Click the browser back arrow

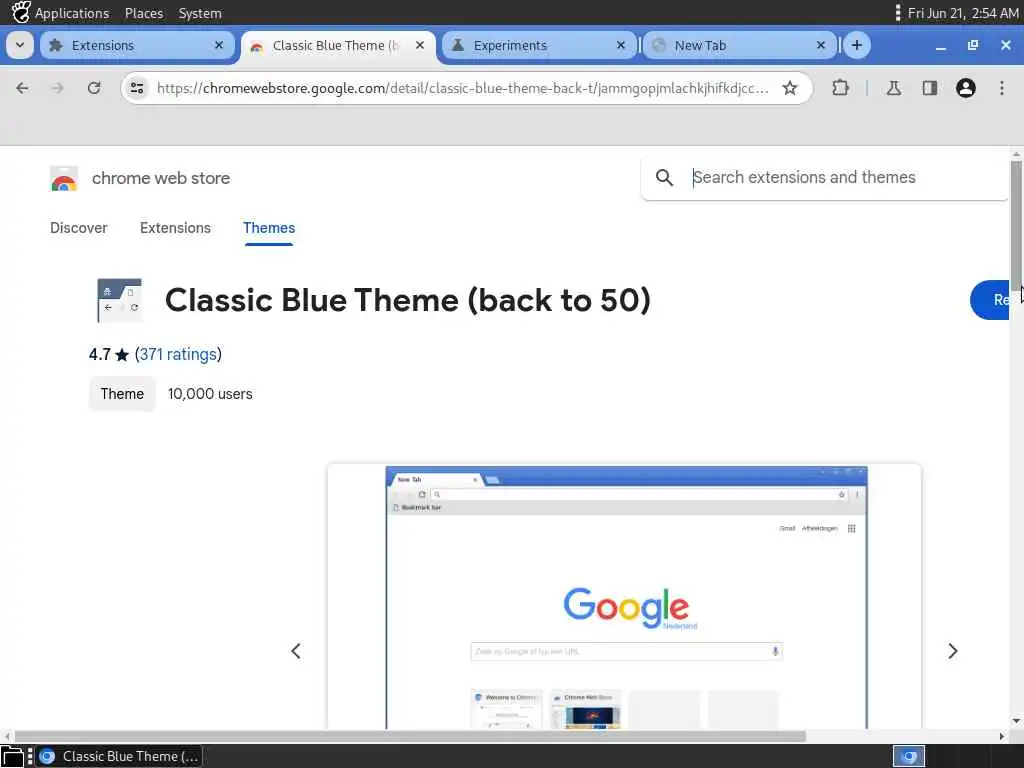tap(22, 88)
